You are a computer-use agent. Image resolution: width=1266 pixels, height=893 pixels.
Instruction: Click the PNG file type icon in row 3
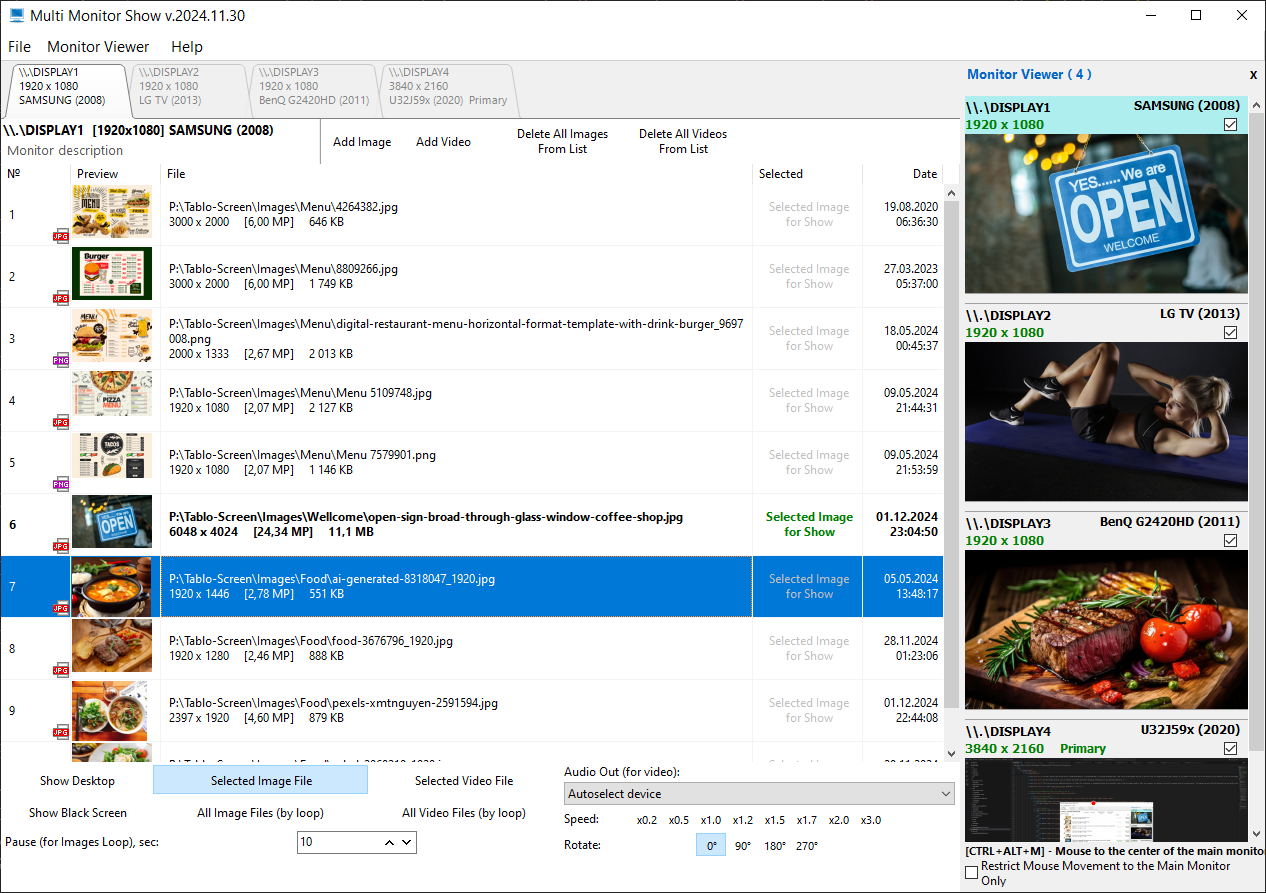tap(61, 360)
